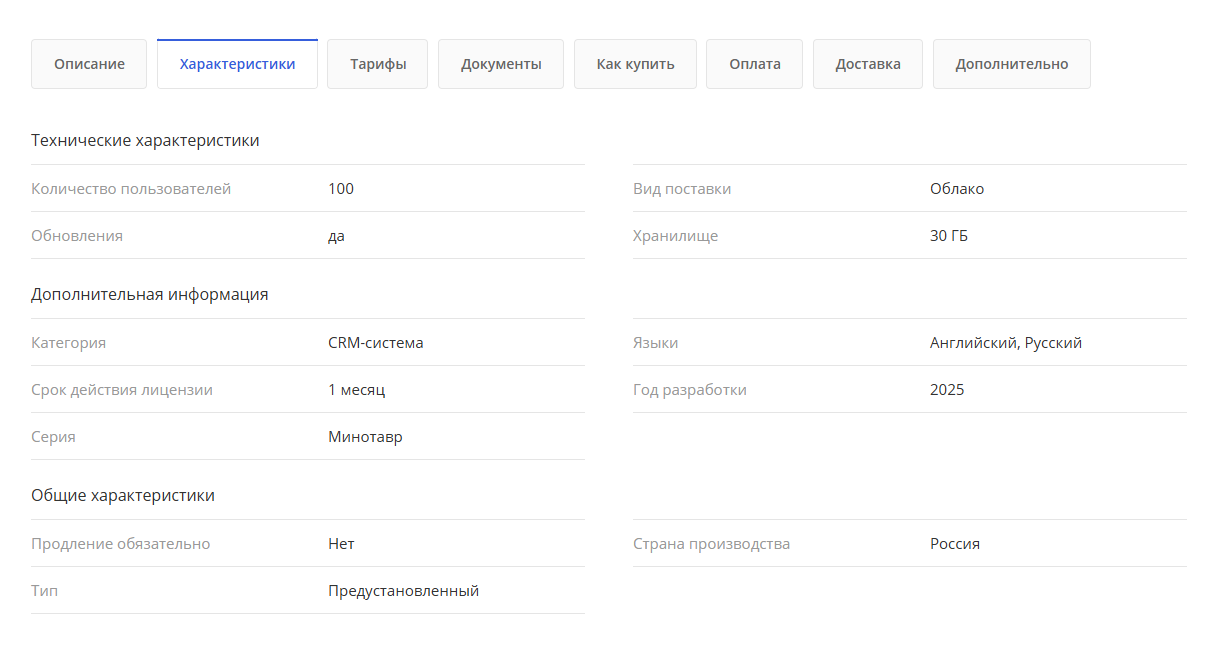Click the Минотавр series value
Image resolution: width=1208 pixels, height=646 pixels.
(x=365, y=437)
